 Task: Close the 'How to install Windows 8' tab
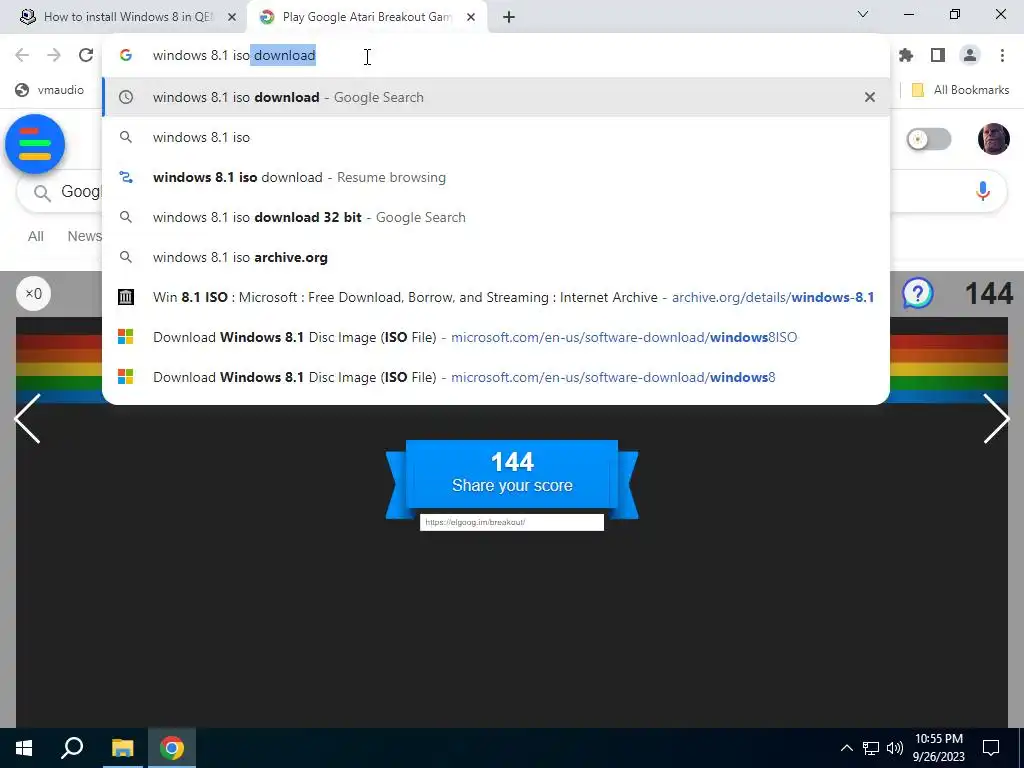tap(232, 17)
